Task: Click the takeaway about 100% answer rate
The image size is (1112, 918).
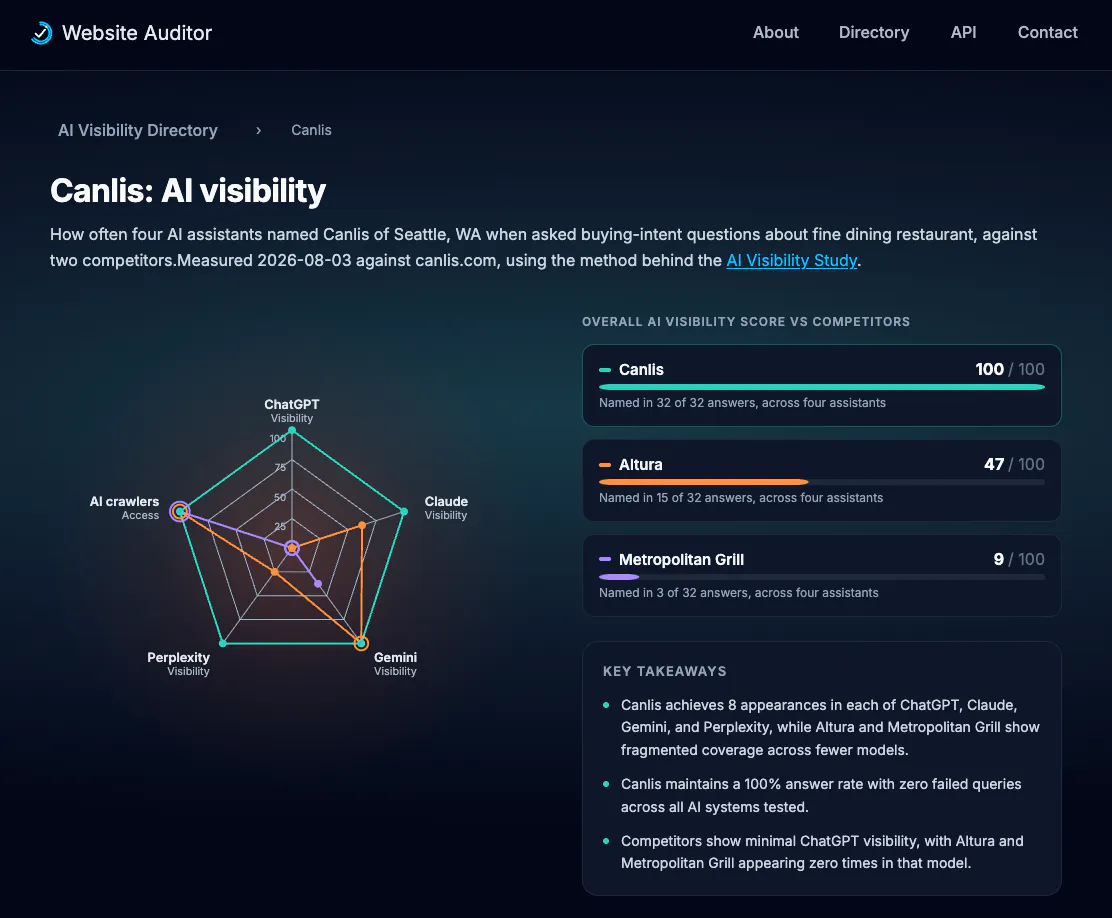Action: tap(821, 795)
